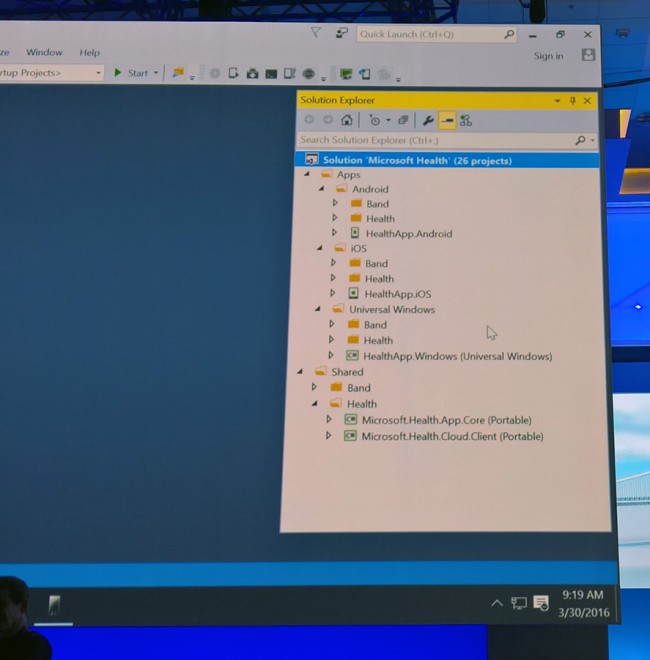650x660 pixels.
Task: Open Solution Explorer window options dropdown arrow
Action: point(557,101)
